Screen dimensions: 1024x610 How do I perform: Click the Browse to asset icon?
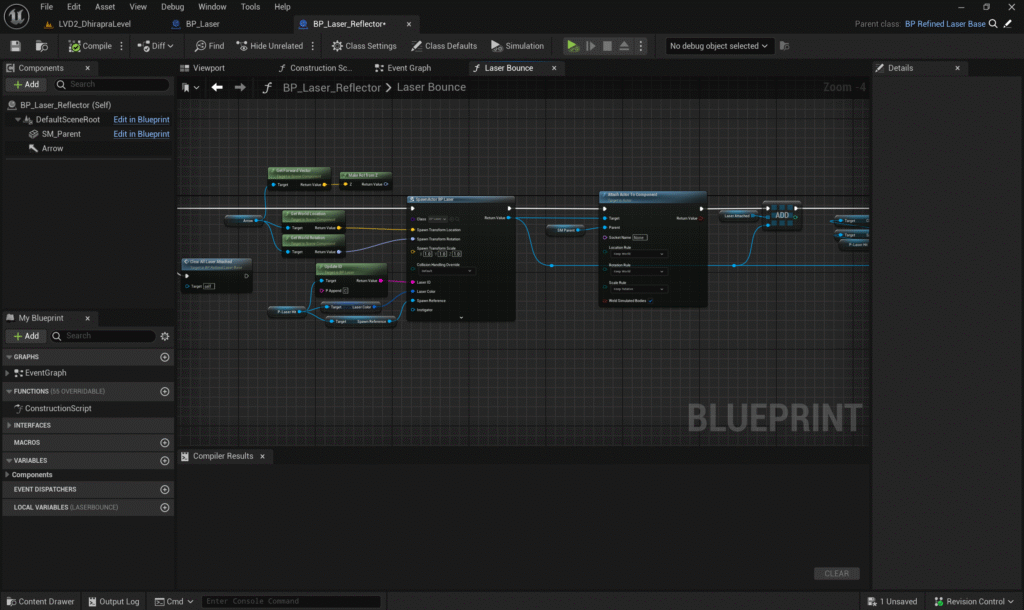click(x=41, y=46)
